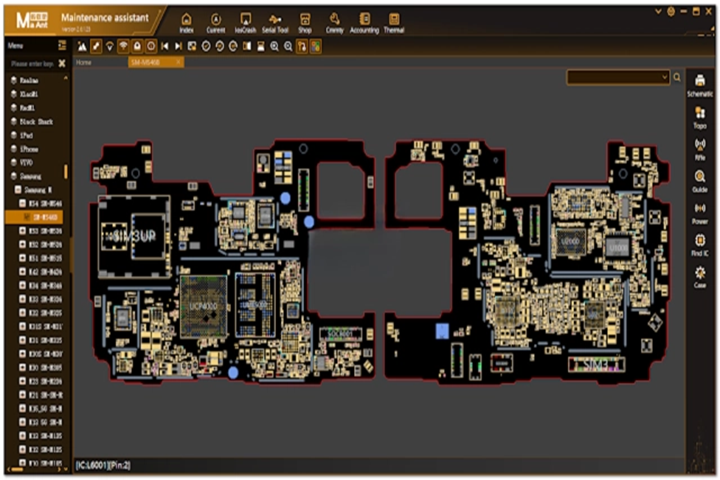Open the component search dropdown

[x=617, y=77]
